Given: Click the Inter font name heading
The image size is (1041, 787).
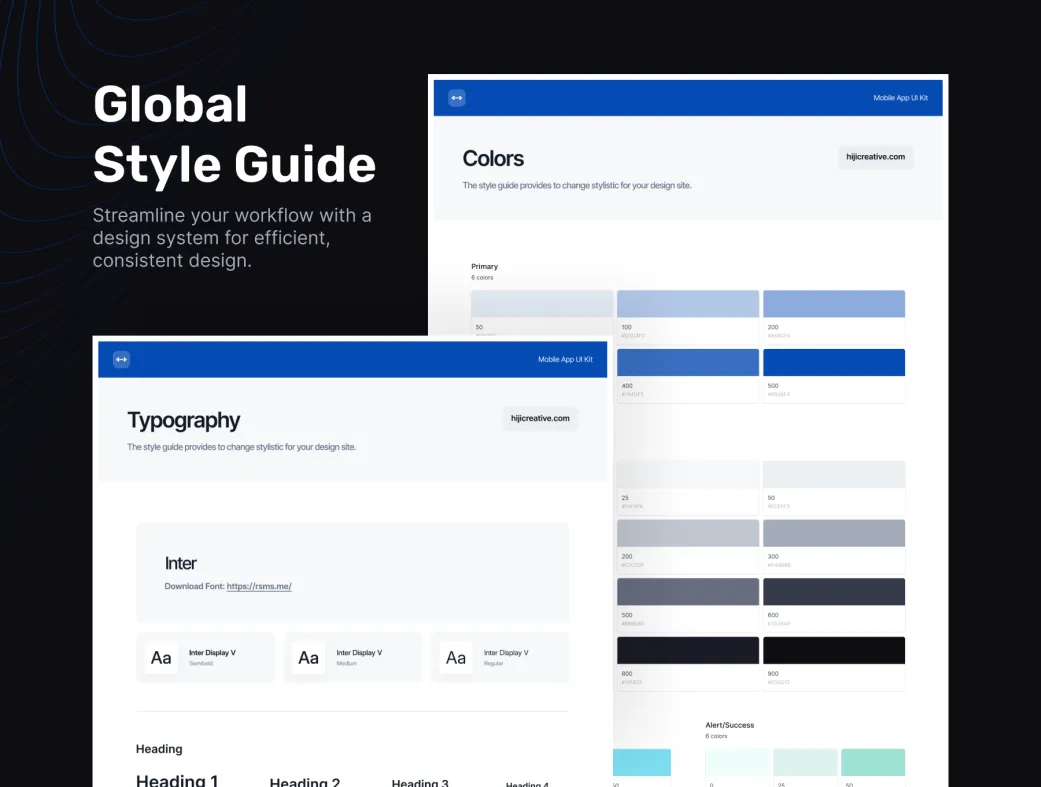Looking at the screenshot, I should [181, 564].
